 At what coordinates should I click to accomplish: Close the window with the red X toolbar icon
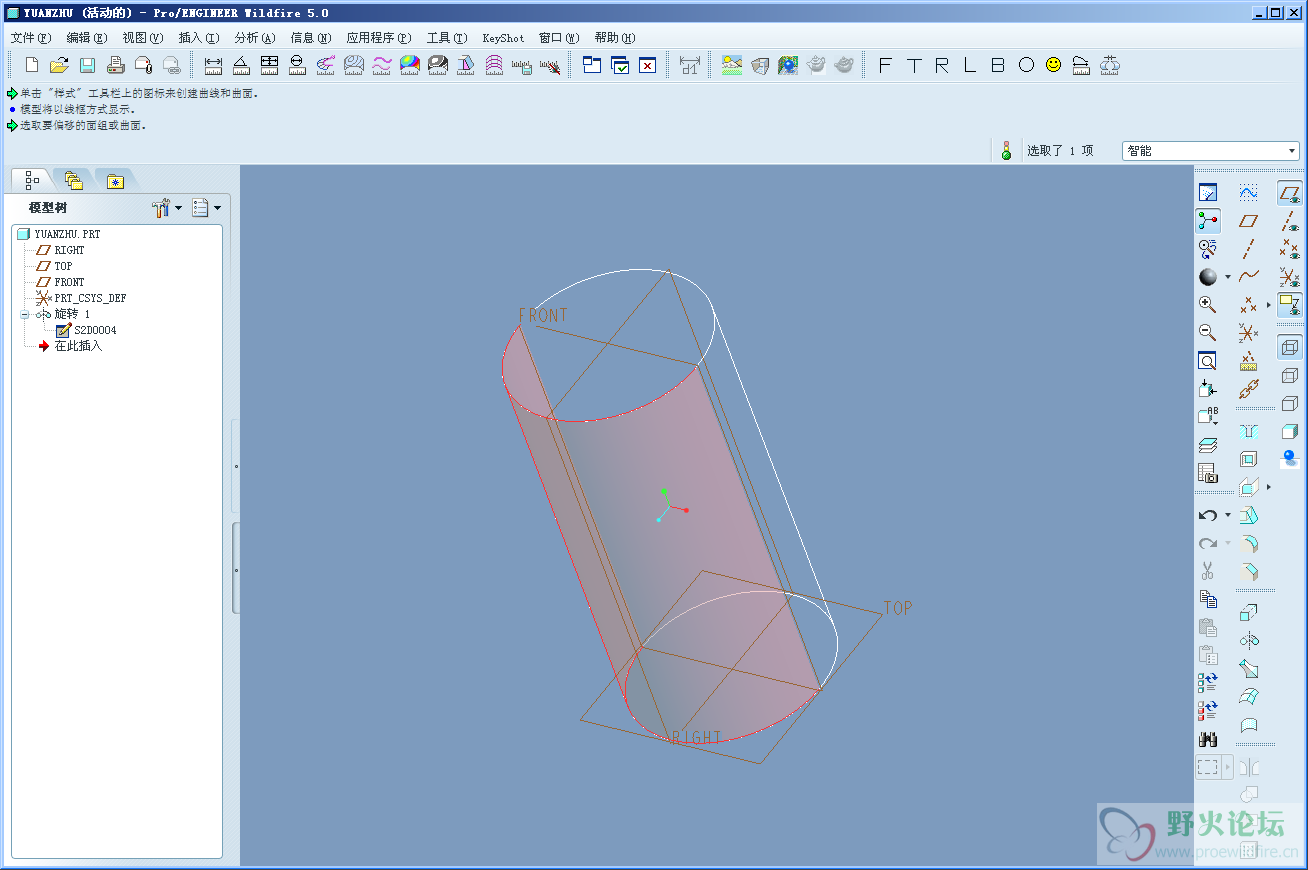647,65
